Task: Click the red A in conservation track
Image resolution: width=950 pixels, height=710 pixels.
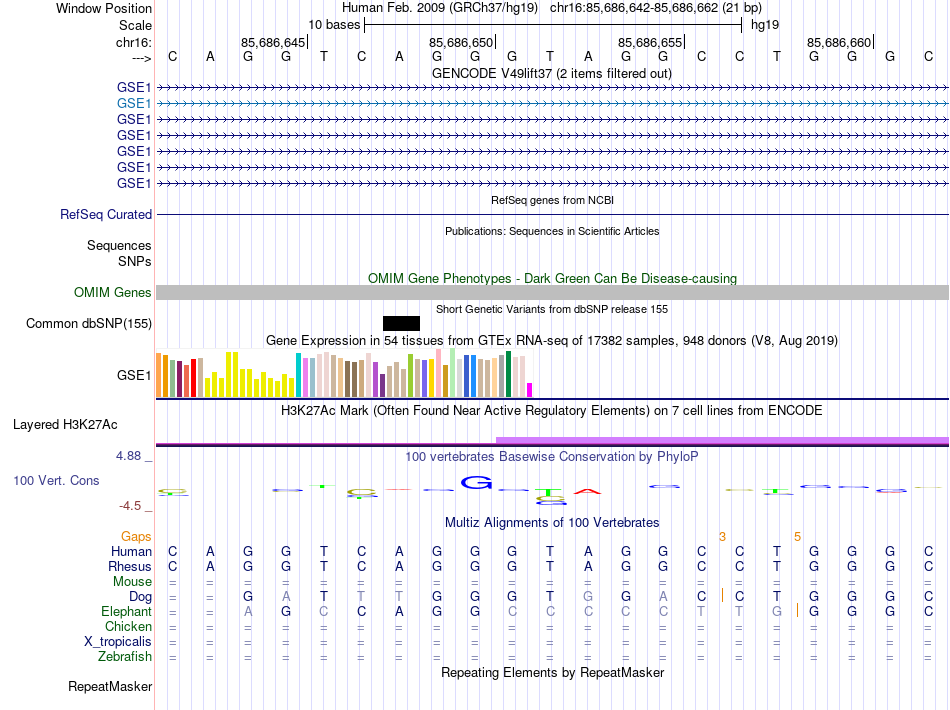Action: (x=588, y=491)
